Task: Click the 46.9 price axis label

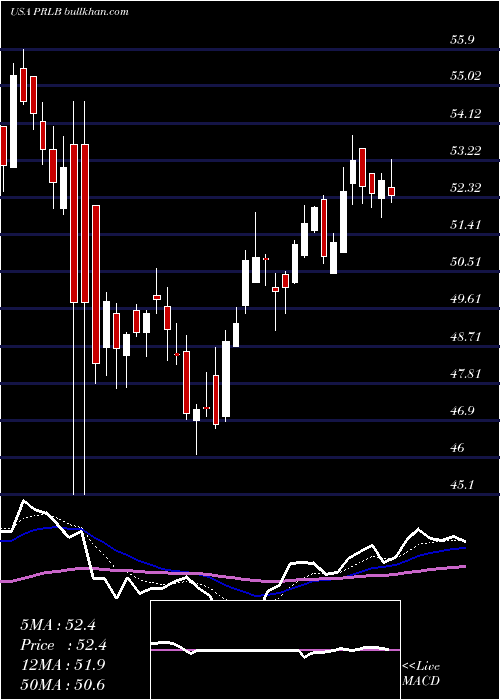Action: tap(462, 411)
